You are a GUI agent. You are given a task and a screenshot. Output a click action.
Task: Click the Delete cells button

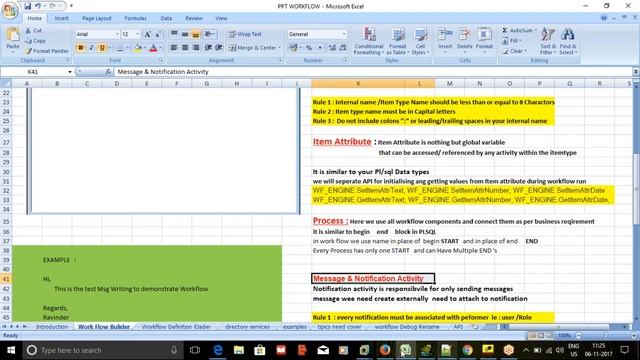click(464, 40)
